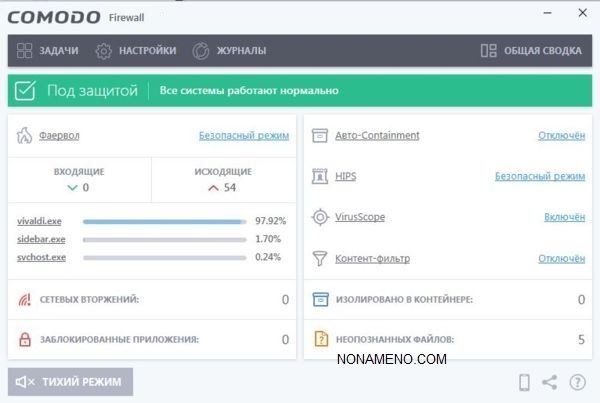
Task: Open the Задачи menu
Action: (x=48, y=50)
